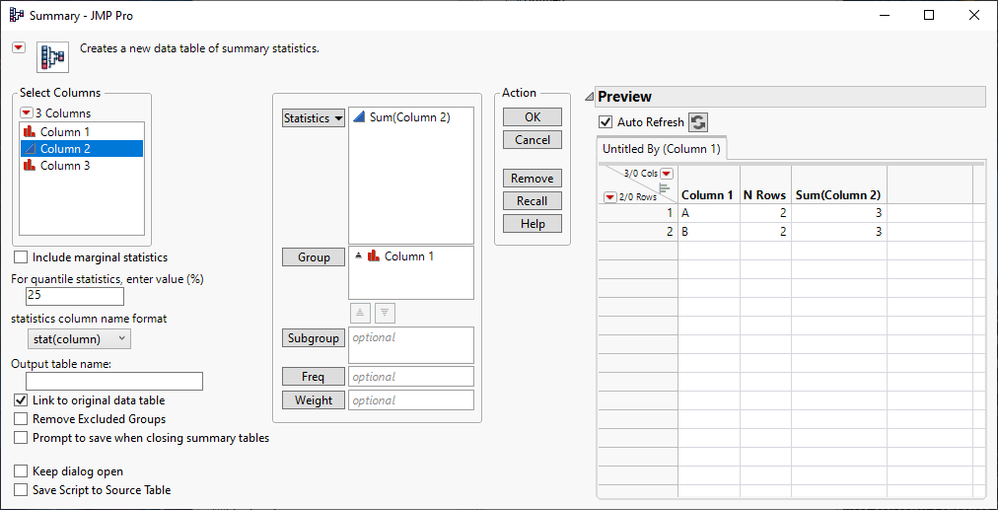Click the Freq button
Image resolution: width=998 pixels, height=510 pixels.
313,377
